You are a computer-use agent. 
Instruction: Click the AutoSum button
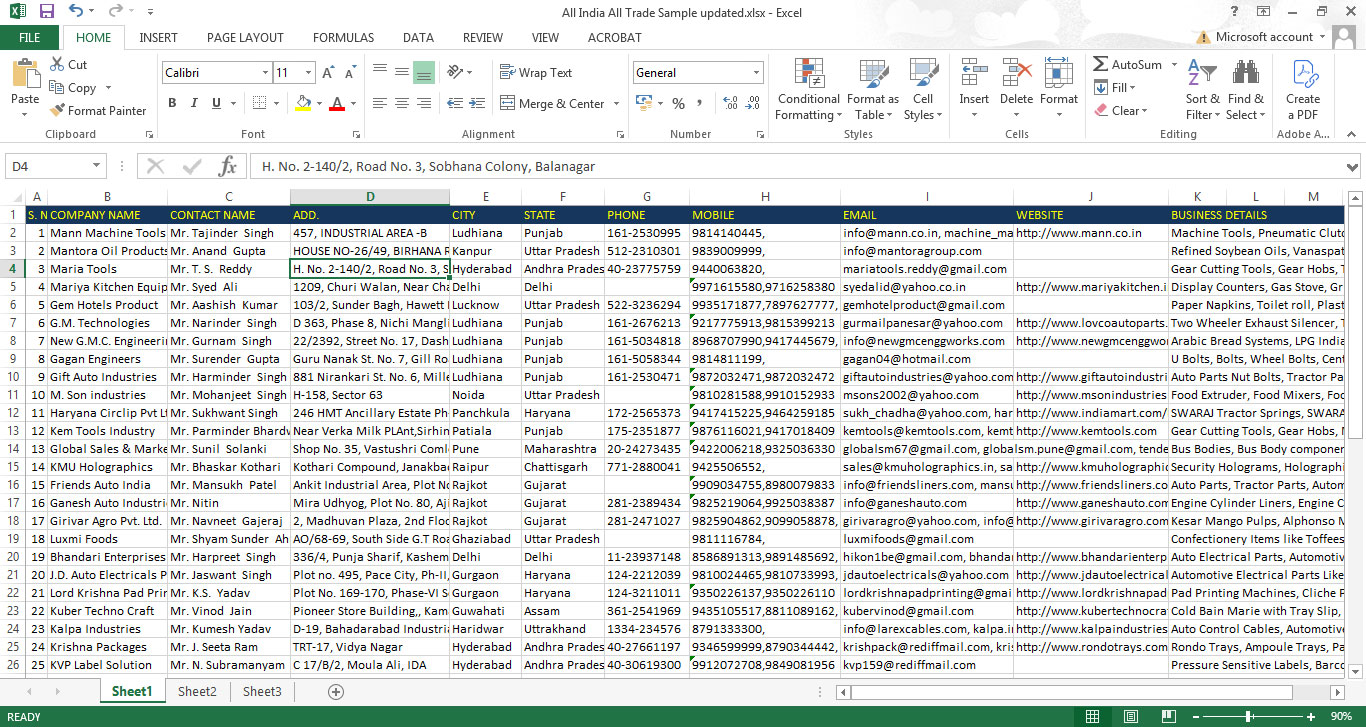pyautogui.click(x=1127, y=64)
